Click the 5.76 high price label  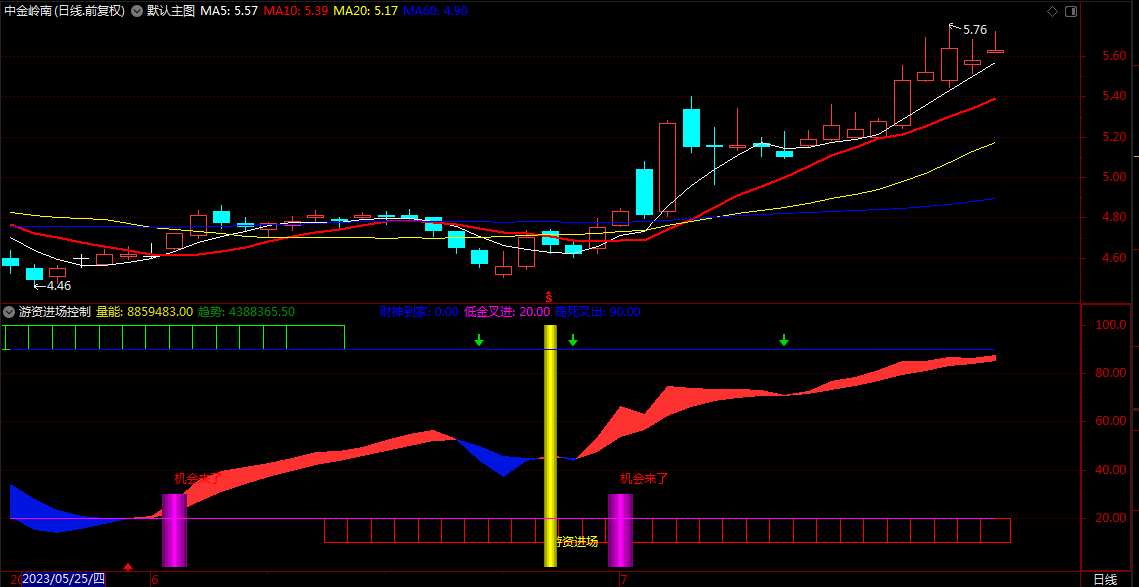pos(975,30)
